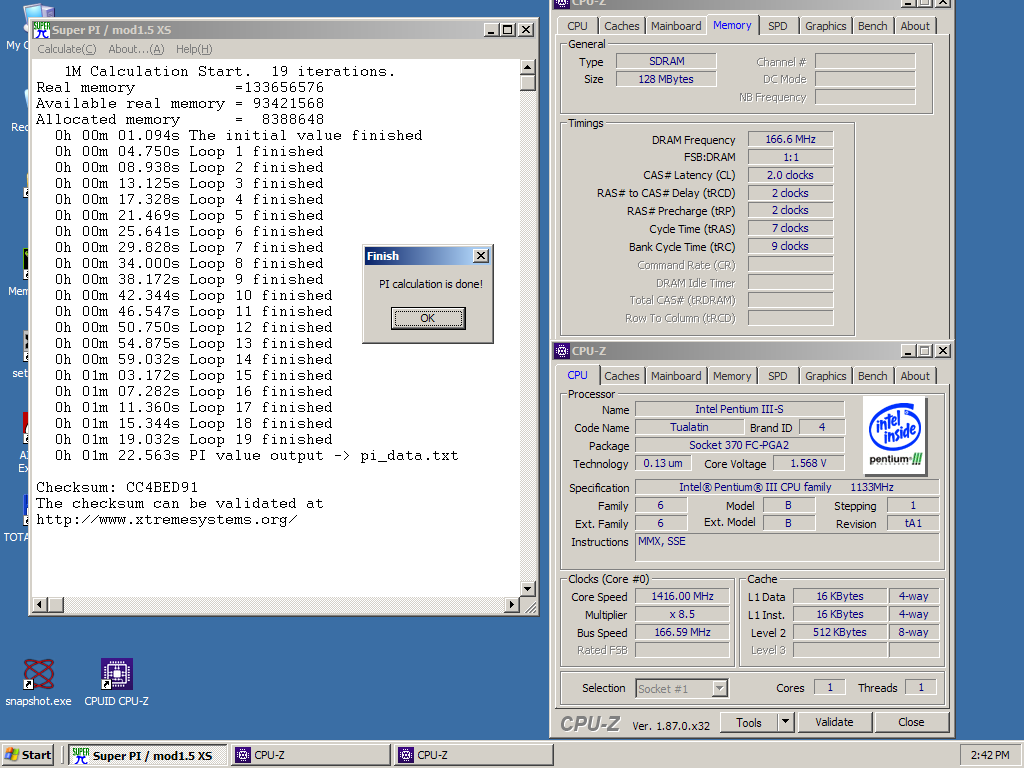Click the lower CPU-Z window title icon

(x=562, y=351)
